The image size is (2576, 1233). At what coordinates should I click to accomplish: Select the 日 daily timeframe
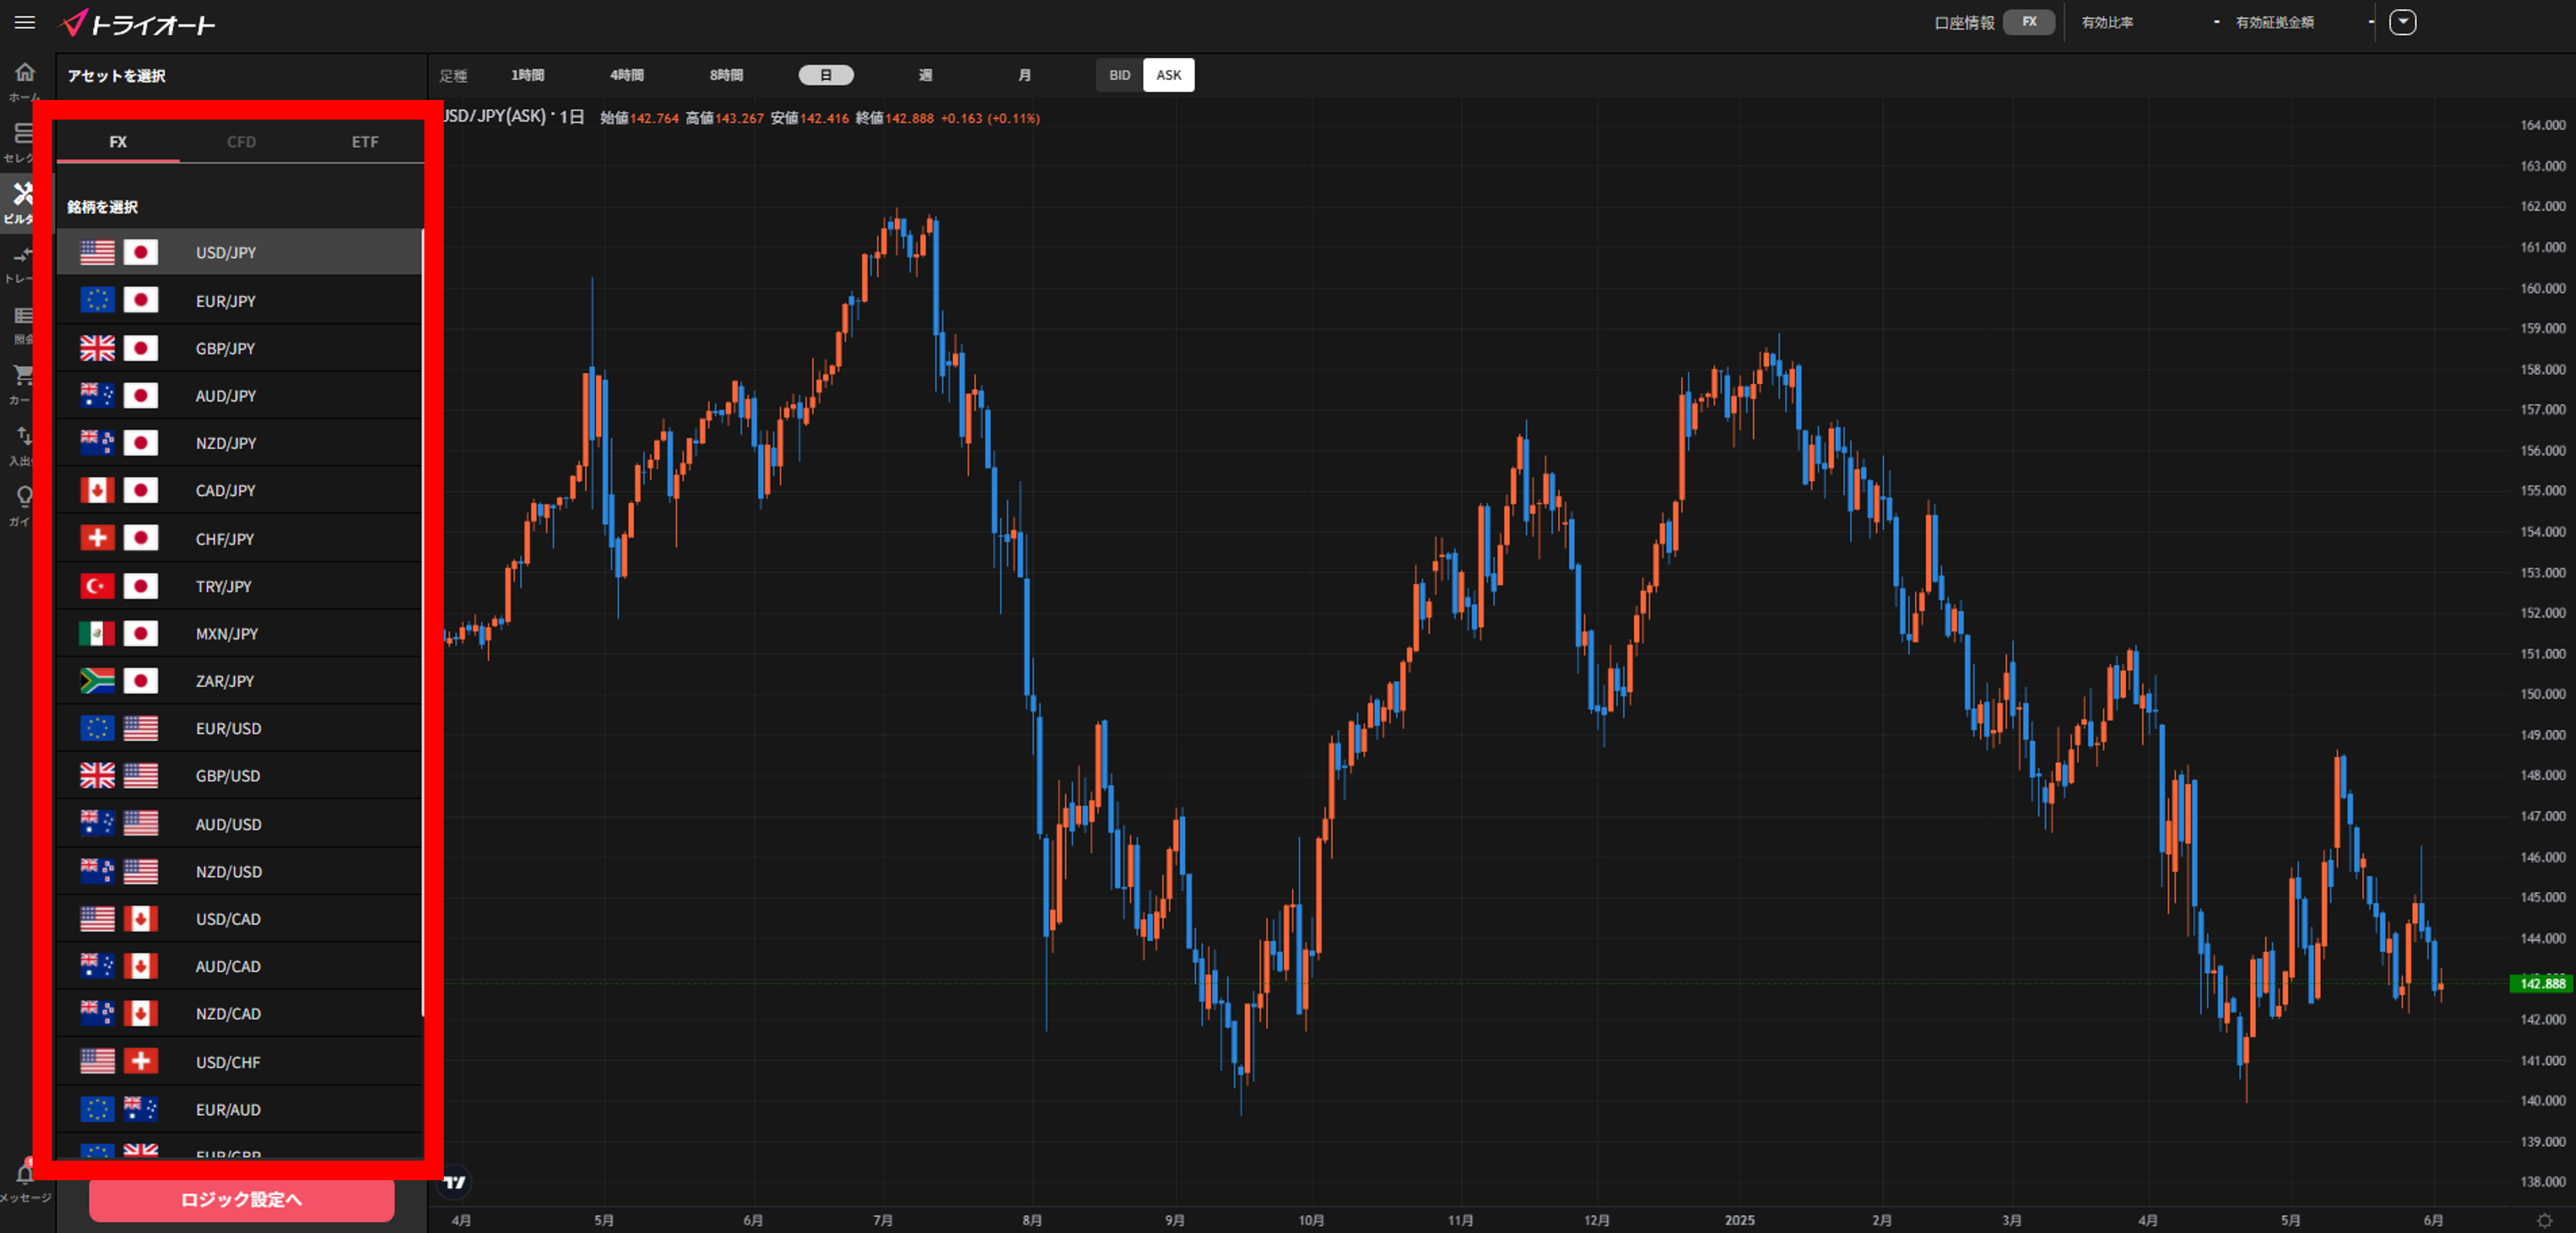click(826, 75)
